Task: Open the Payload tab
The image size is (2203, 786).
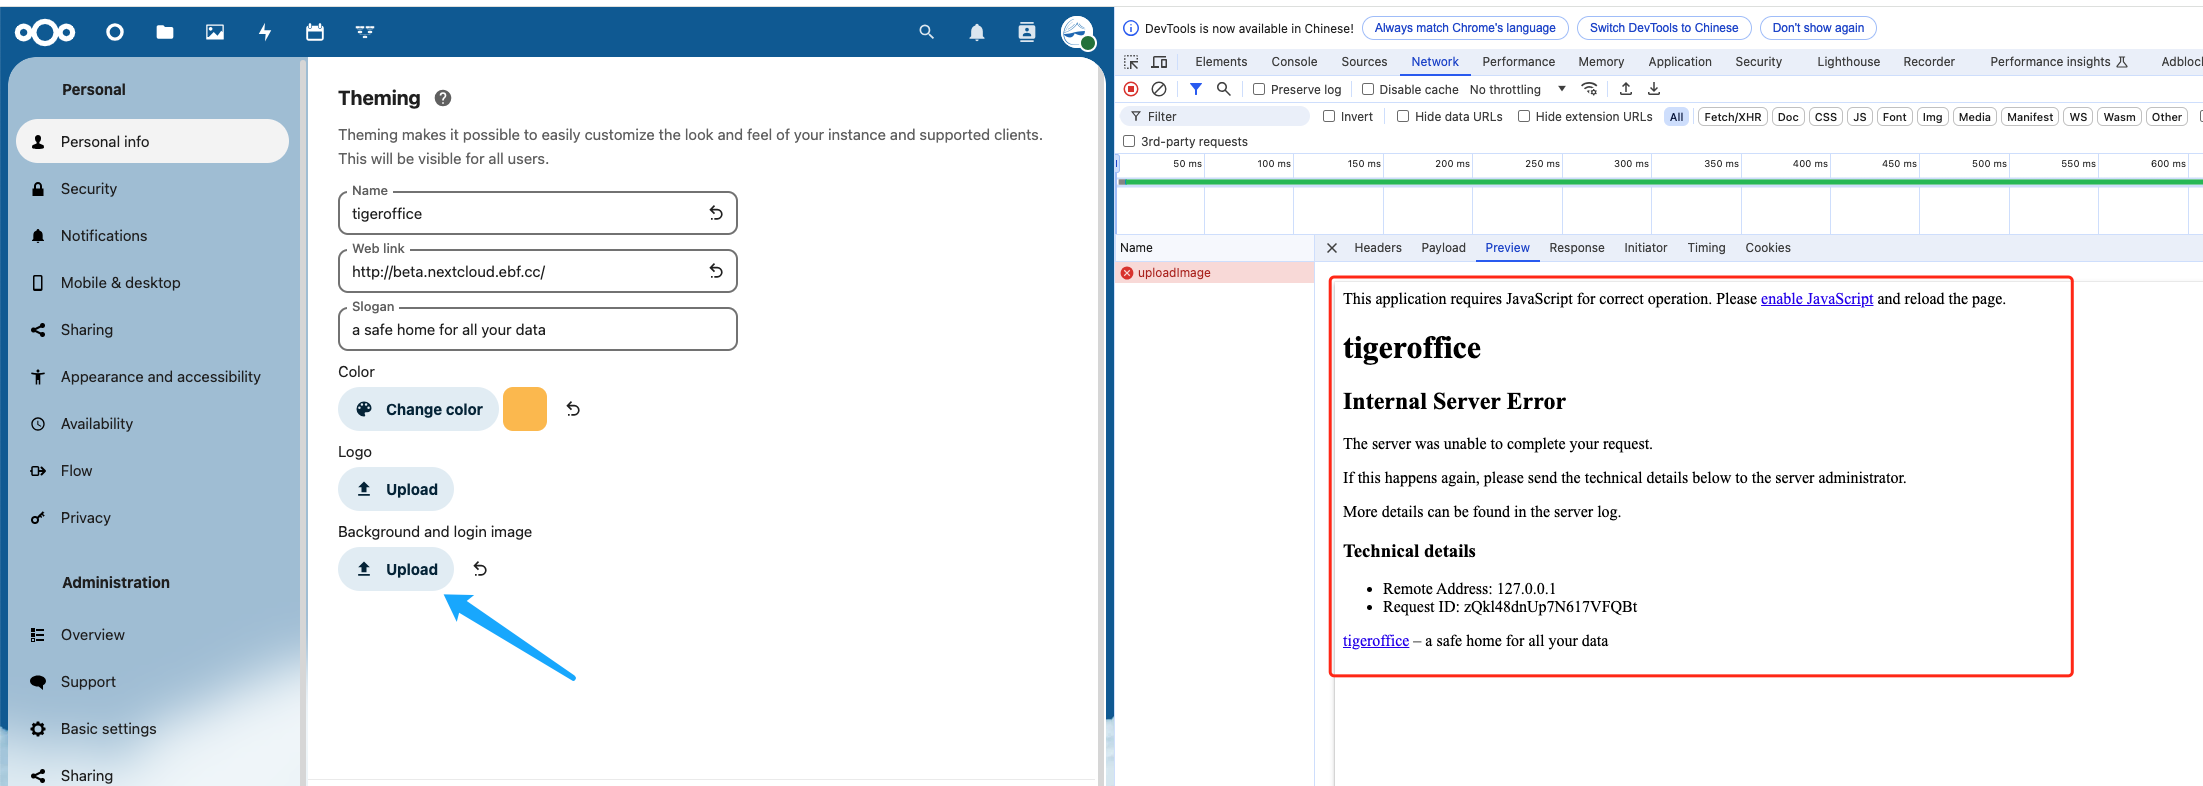Action: point(1443,248)
